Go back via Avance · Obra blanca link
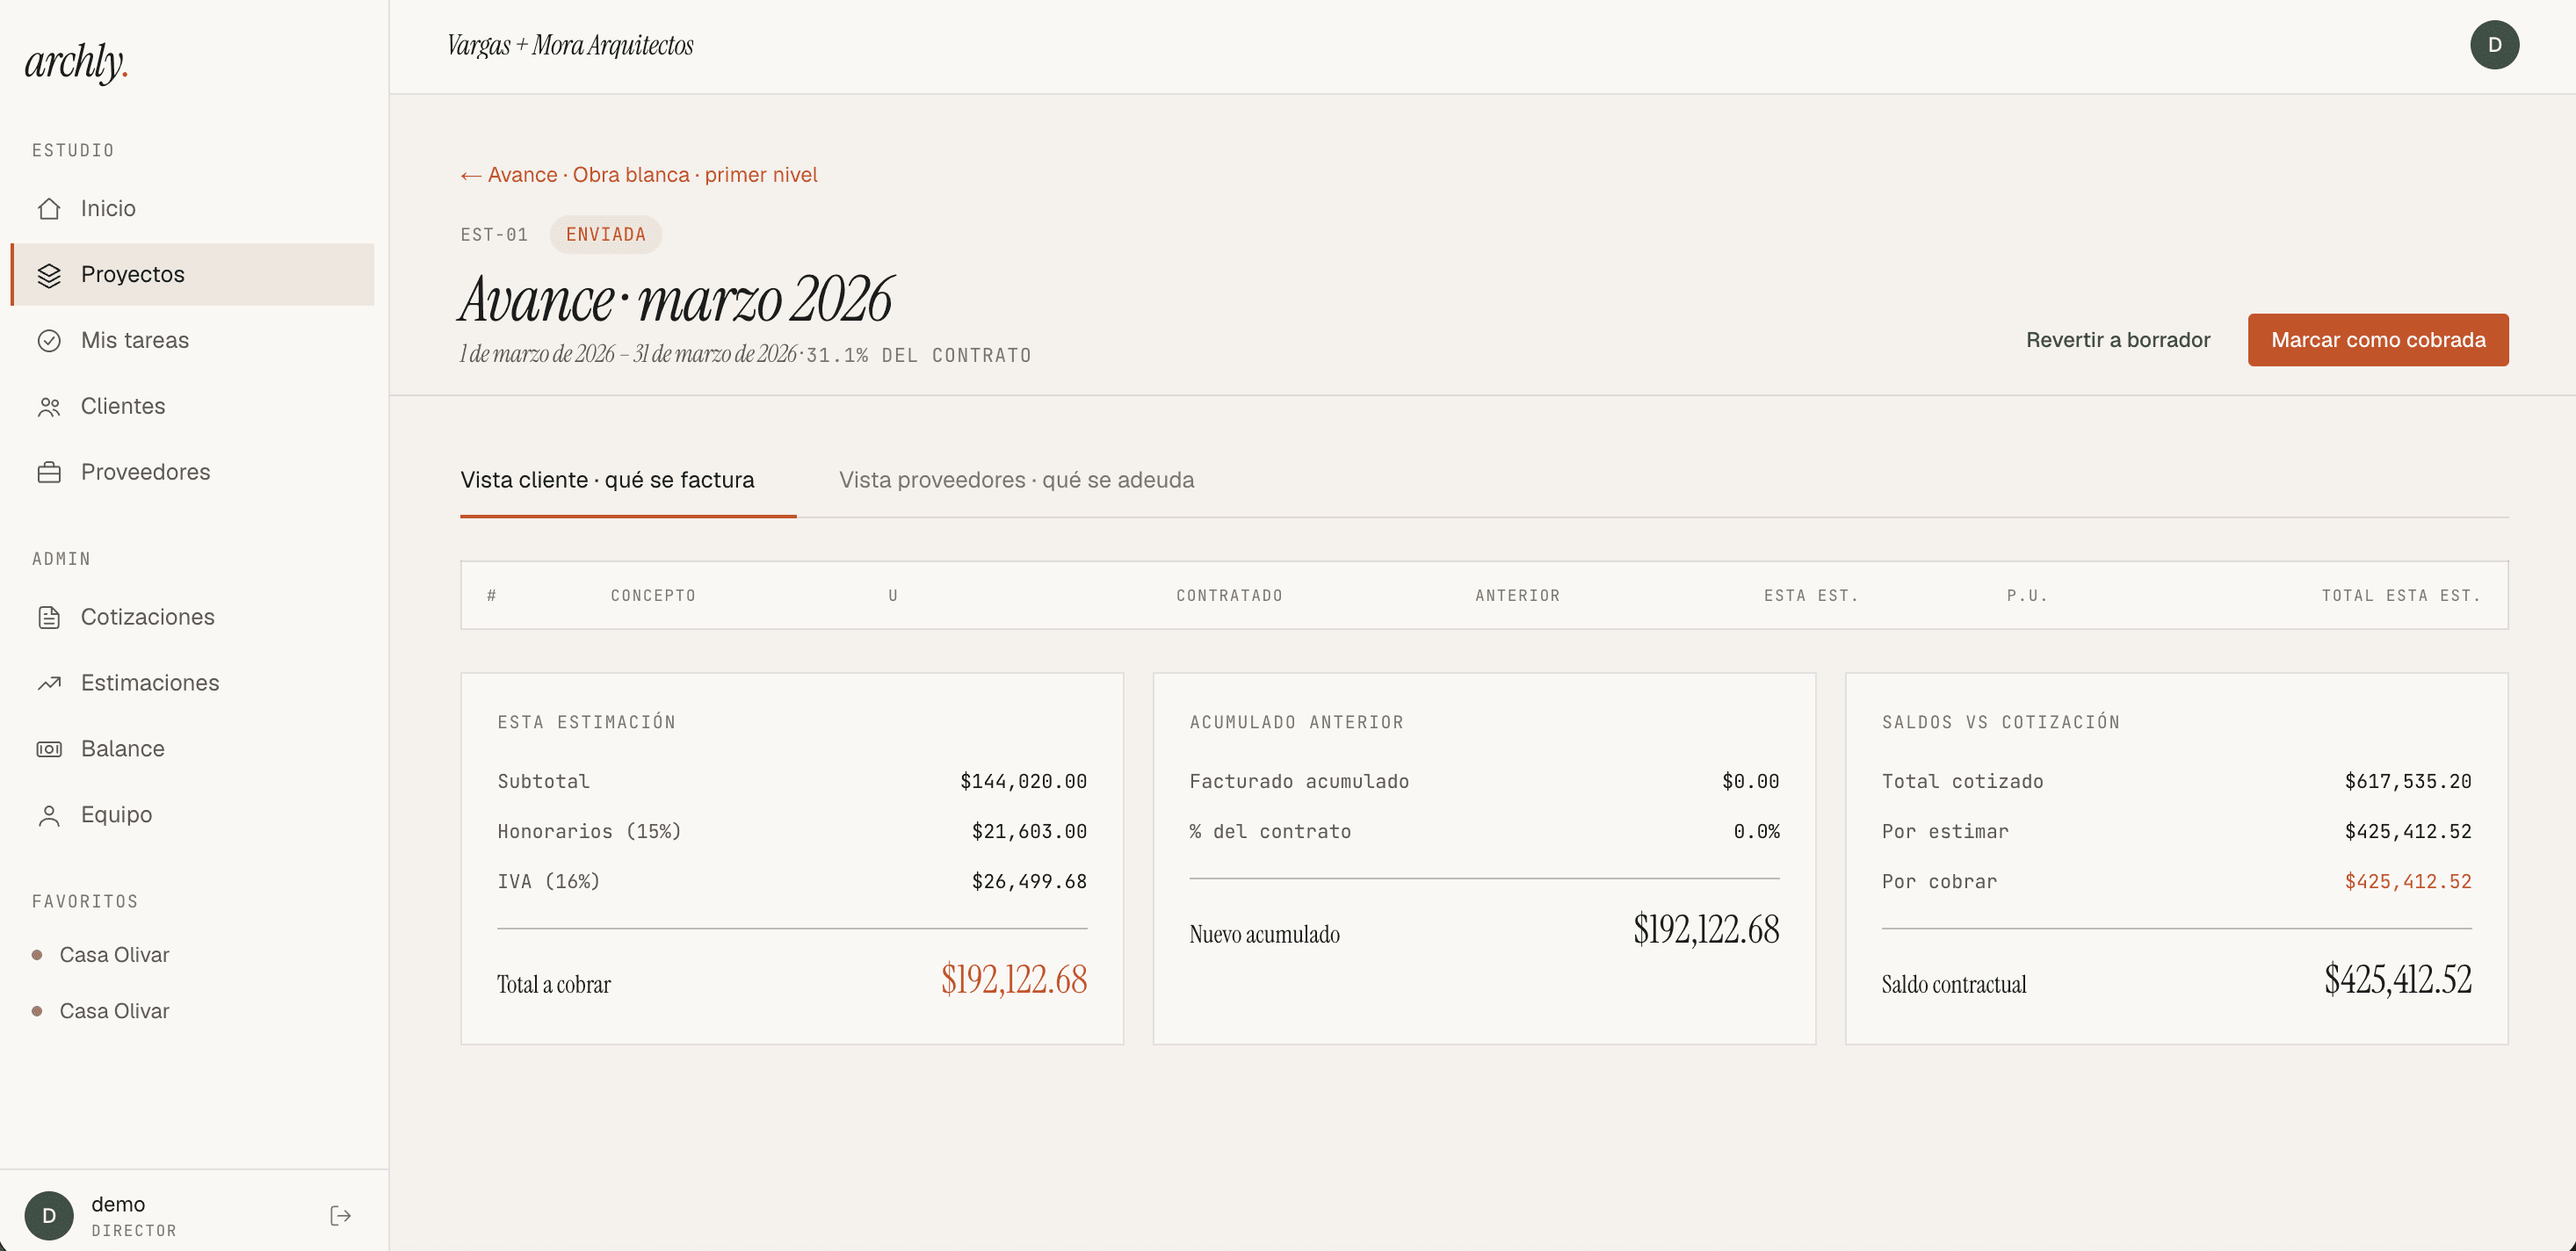The width and height of the screenshot is (2576, 1251). [x=638, y=175]
